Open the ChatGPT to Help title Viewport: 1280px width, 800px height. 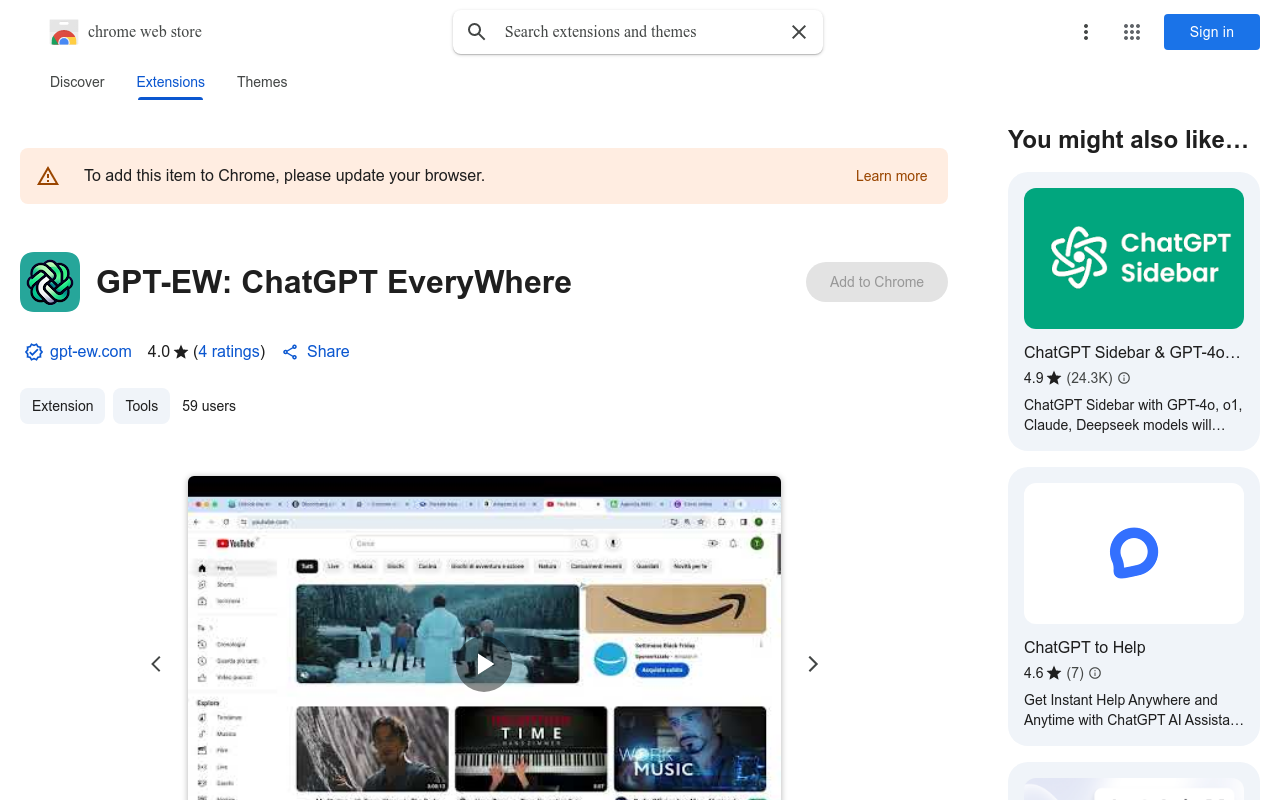point(1085,647)
